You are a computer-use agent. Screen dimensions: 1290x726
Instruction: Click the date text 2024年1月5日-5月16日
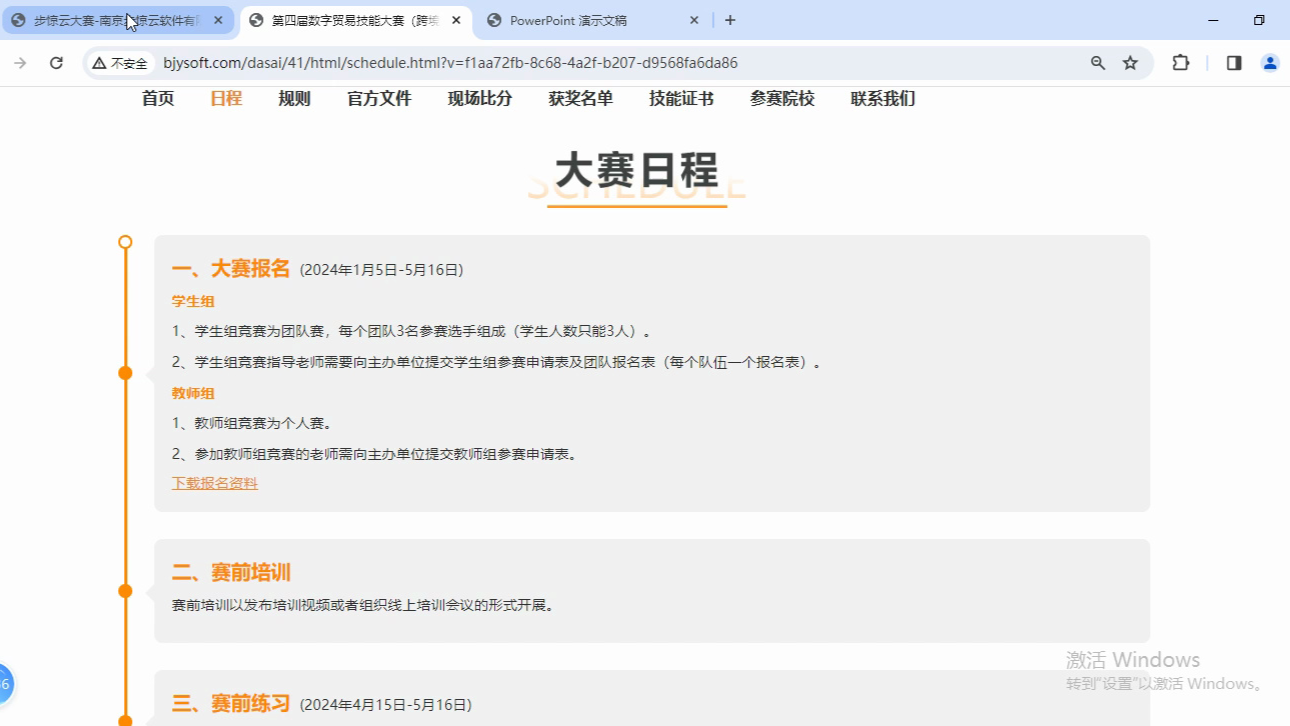382,270
